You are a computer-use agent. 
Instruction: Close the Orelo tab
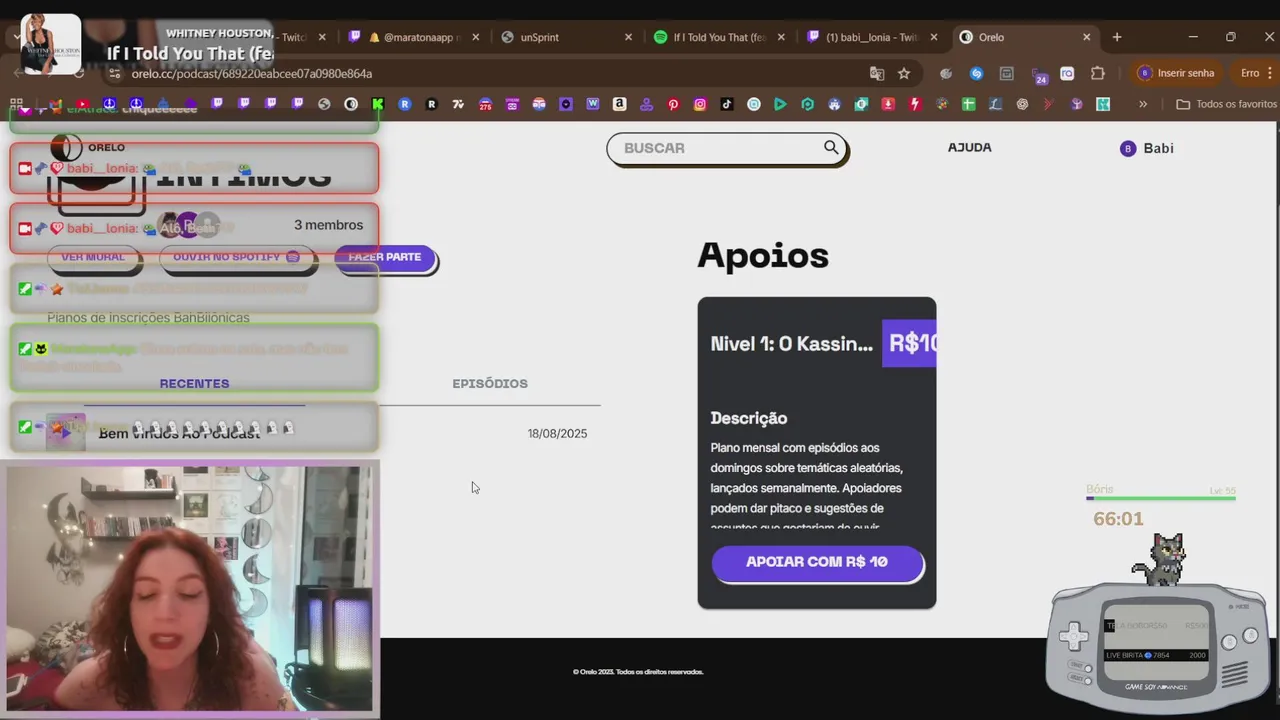tap(1087, 37)
